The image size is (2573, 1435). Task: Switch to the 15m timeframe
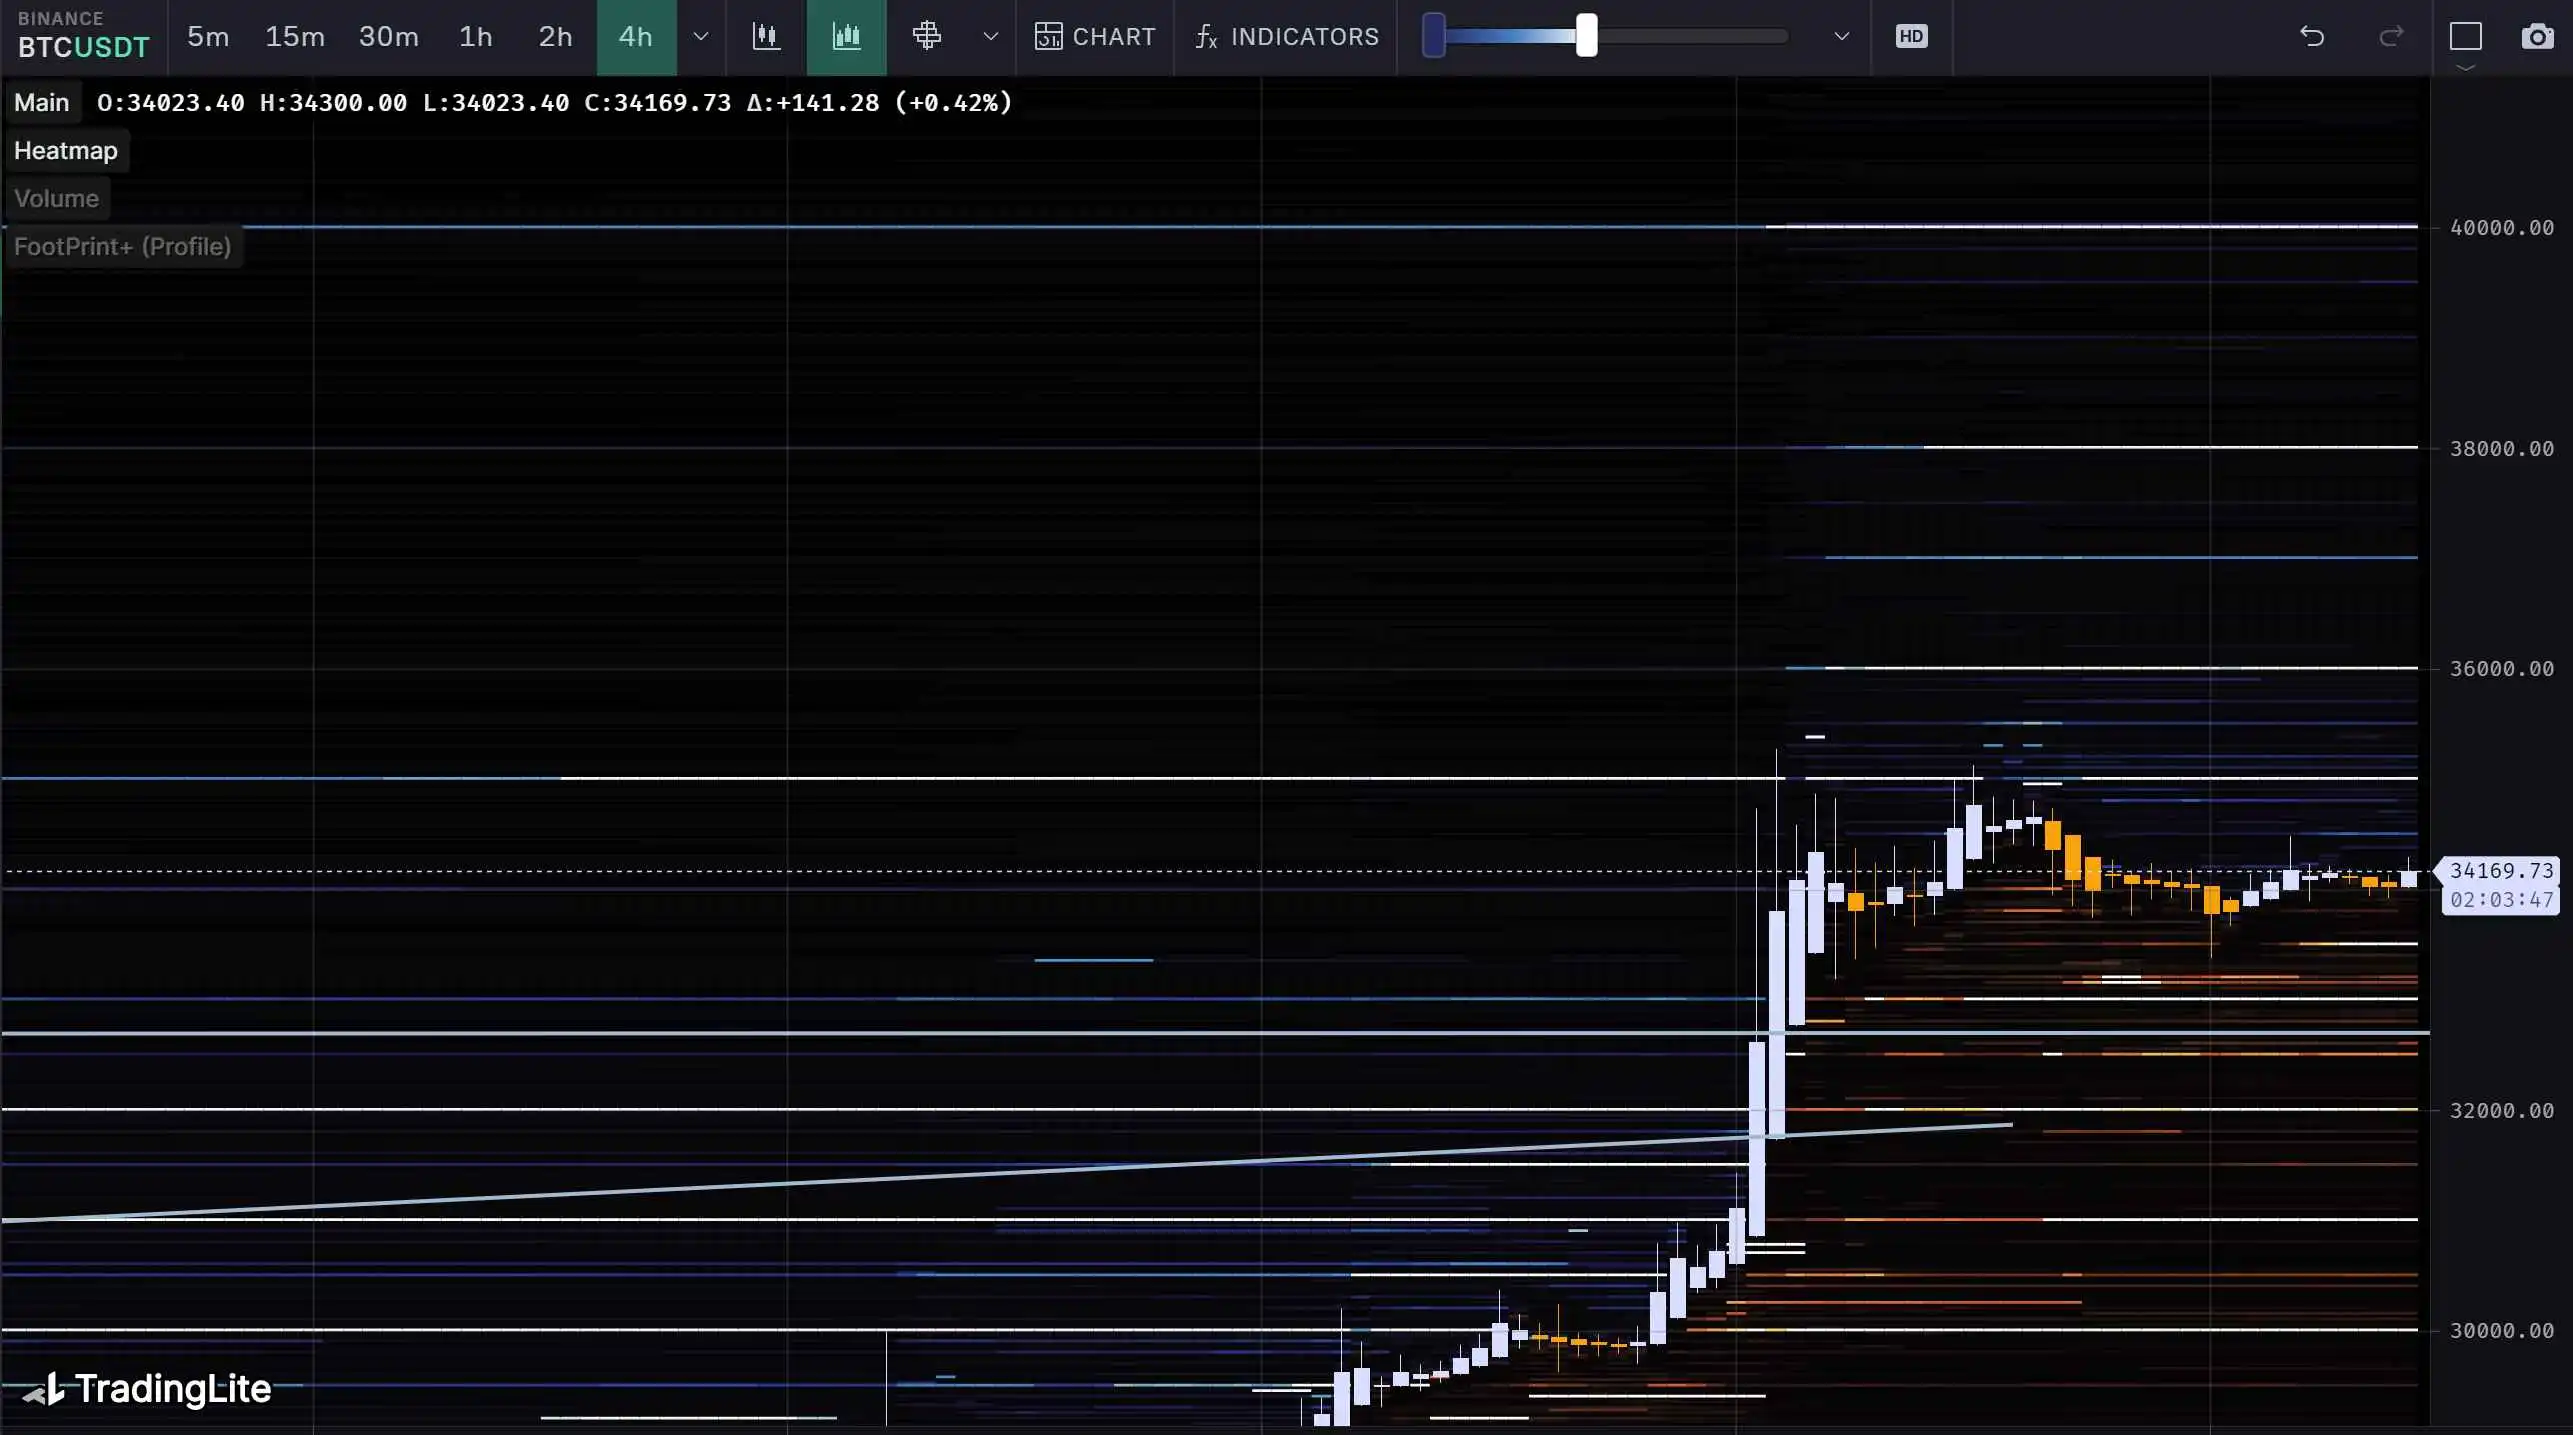click(295, 37)
